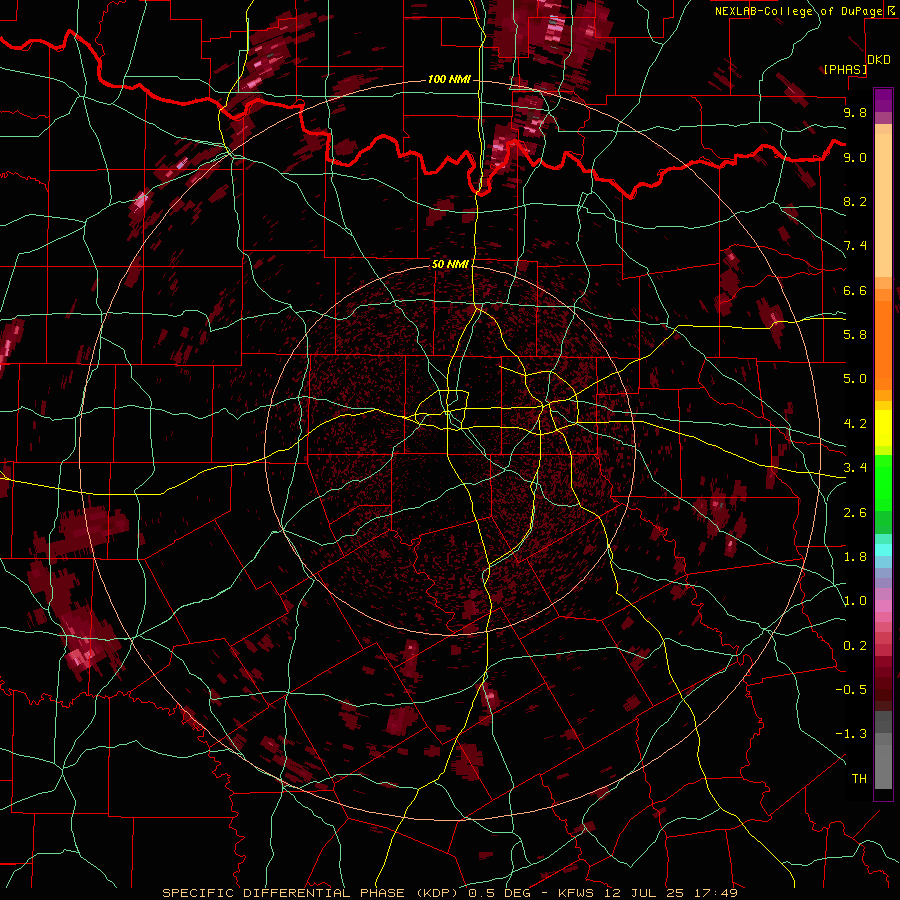Select the 9.8 value on the color scale

click(x=855, y=112)
